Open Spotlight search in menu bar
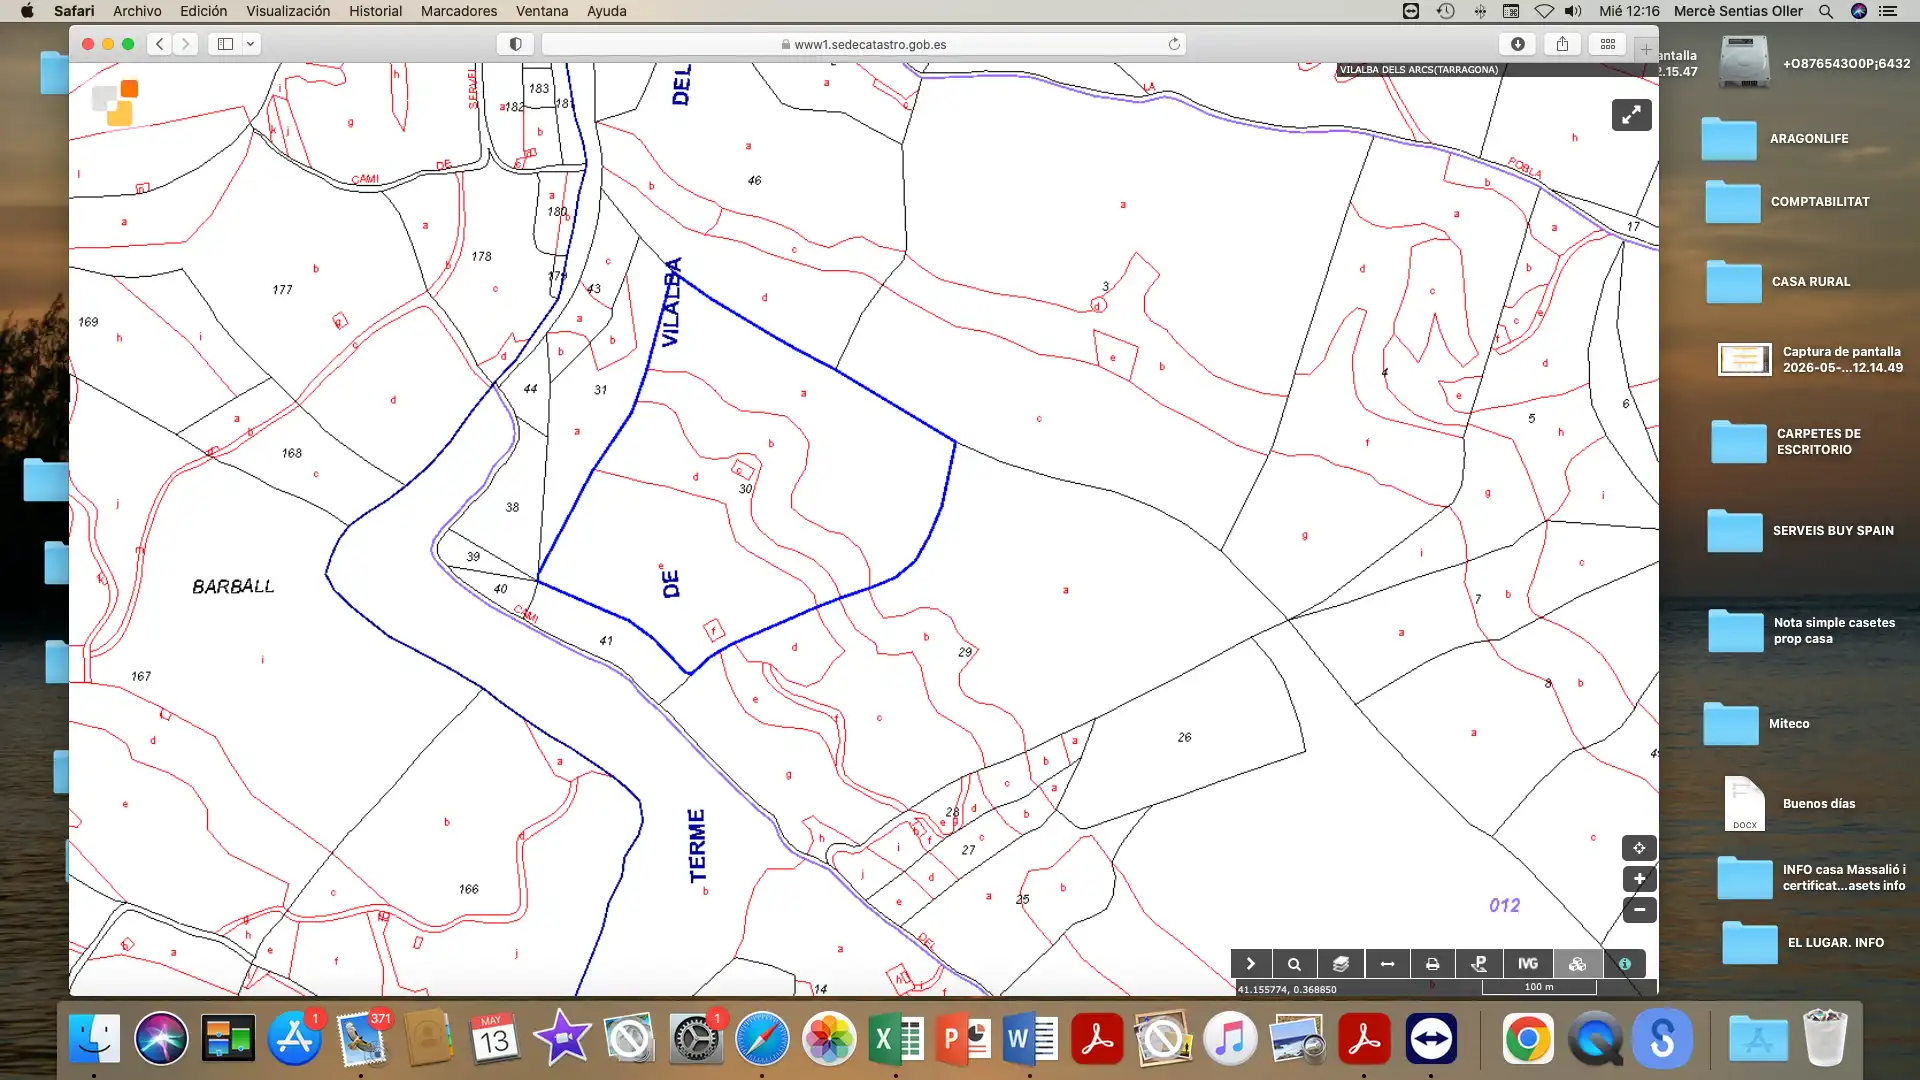Image resolution: width=1920 pixels, height=1080 pixels. (1826, 11)
